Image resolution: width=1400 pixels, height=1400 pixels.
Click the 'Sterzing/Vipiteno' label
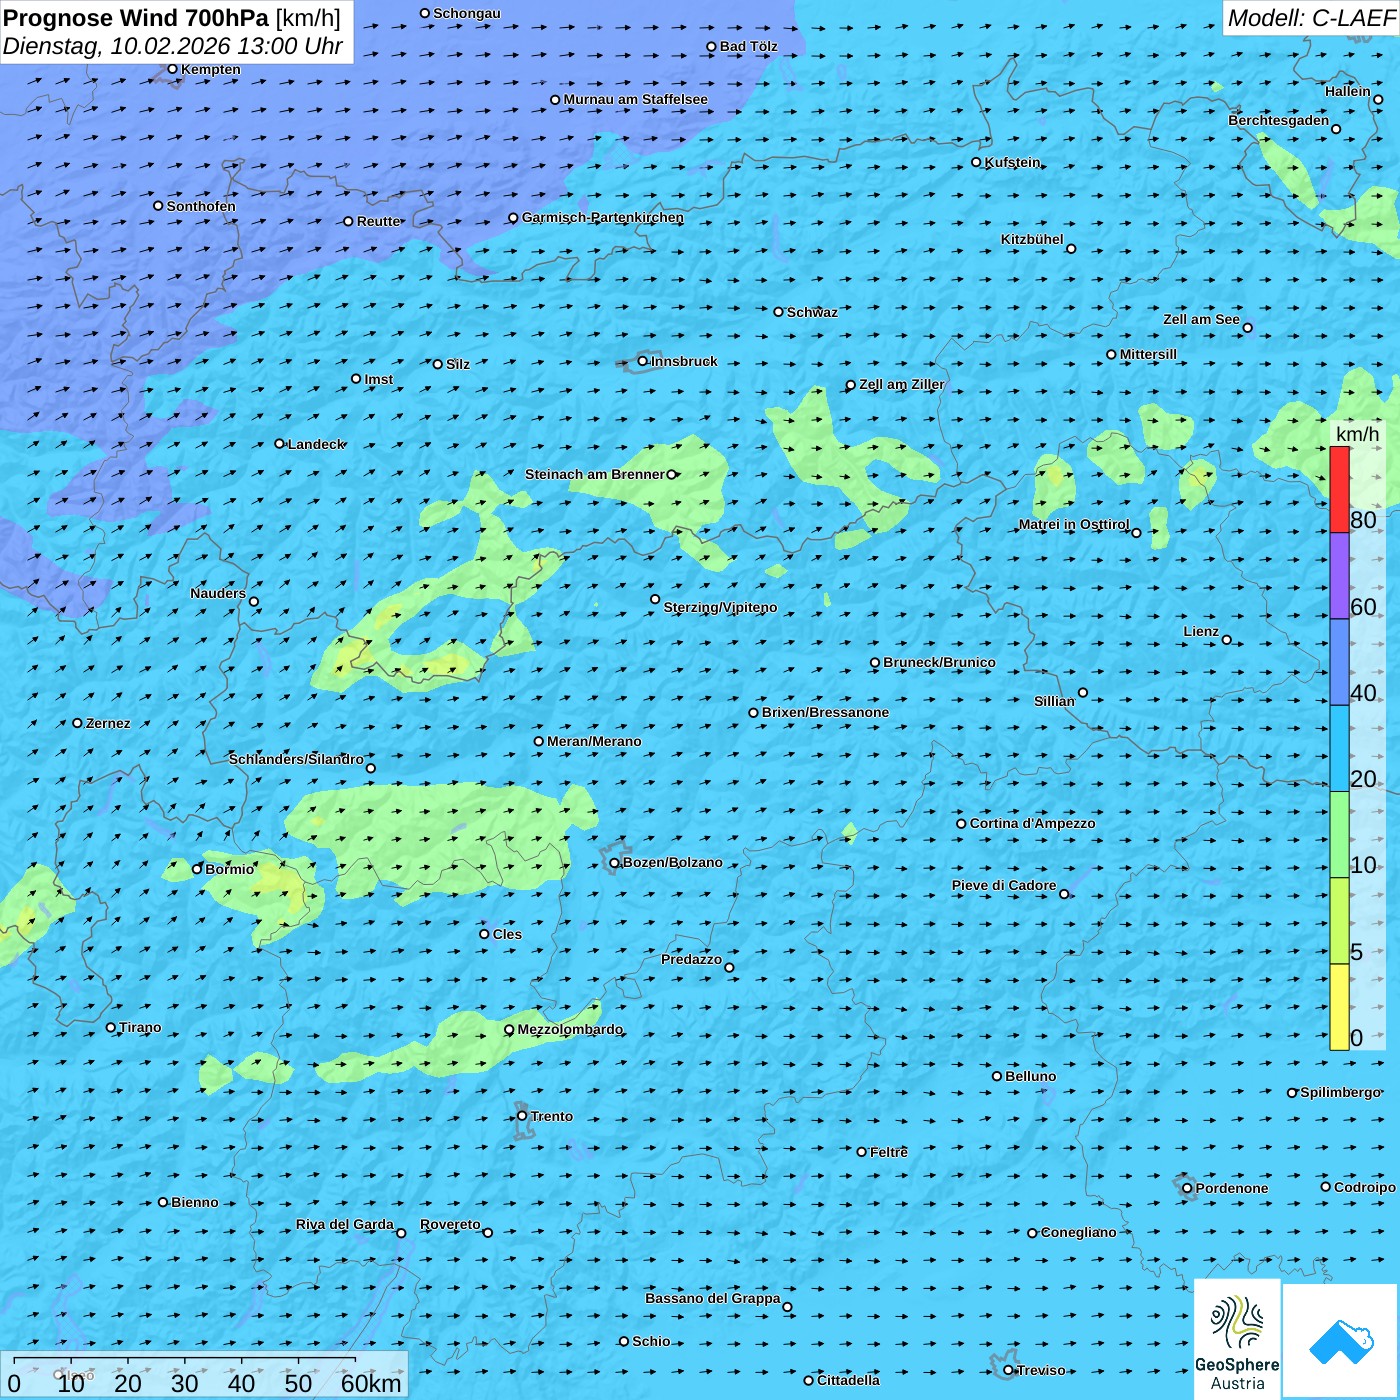720,607
